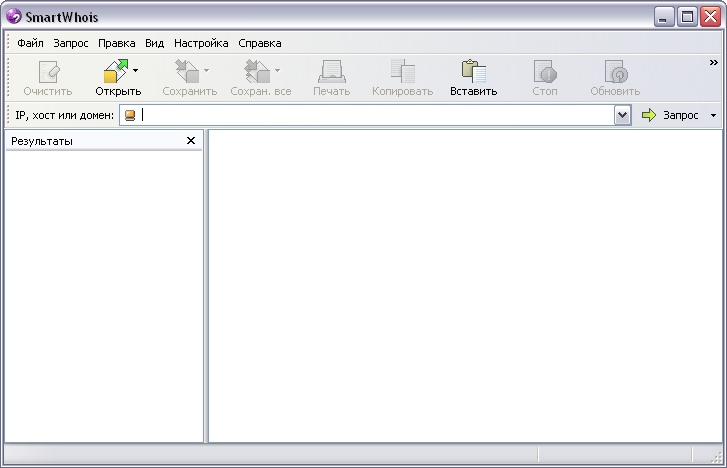Open the Настройка menu
Viewport: 727px width, 468px height.
(201, 43)
